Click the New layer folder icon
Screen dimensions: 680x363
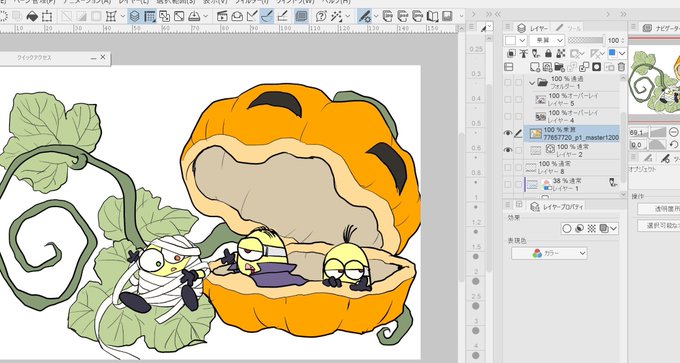point(559,67)
